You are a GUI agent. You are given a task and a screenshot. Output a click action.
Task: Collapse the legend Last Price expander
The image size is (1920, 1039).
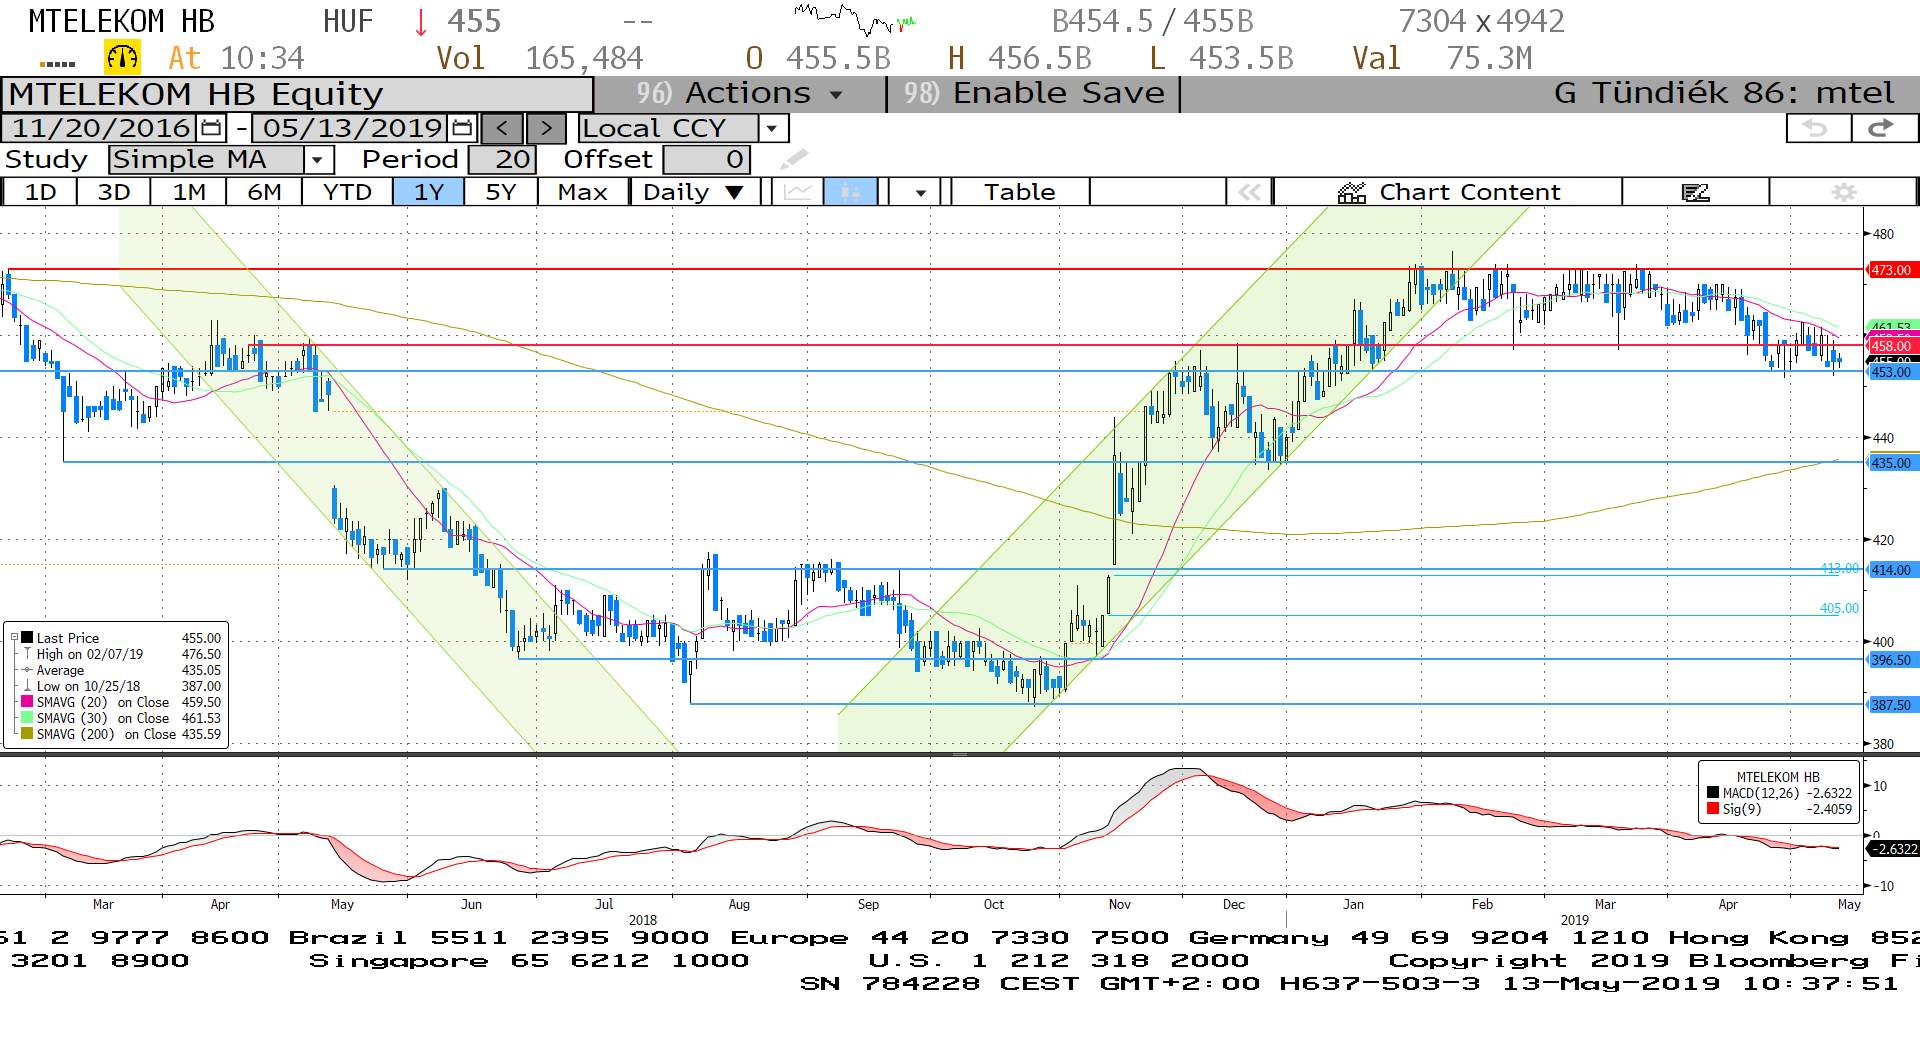pos(14,637)
